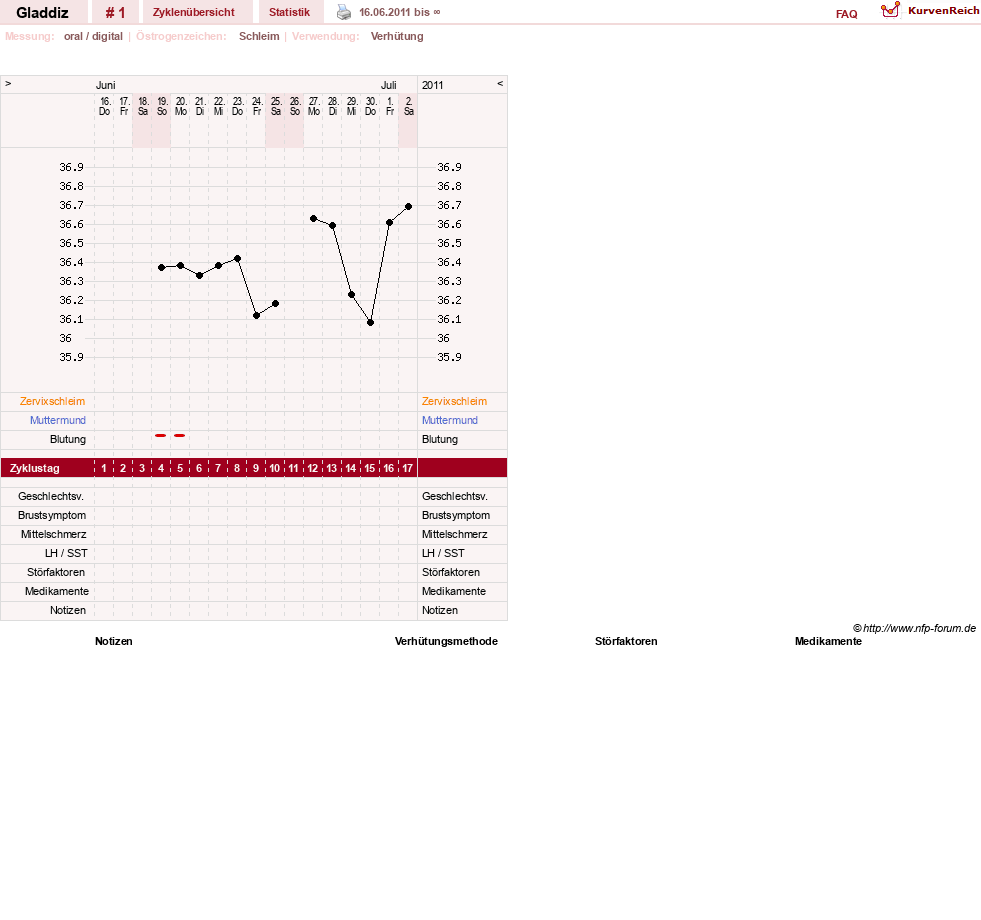Viewport: 981px width, 920px height.
Task: Click the Verhütung usage value
Action: tap(397, 36)
